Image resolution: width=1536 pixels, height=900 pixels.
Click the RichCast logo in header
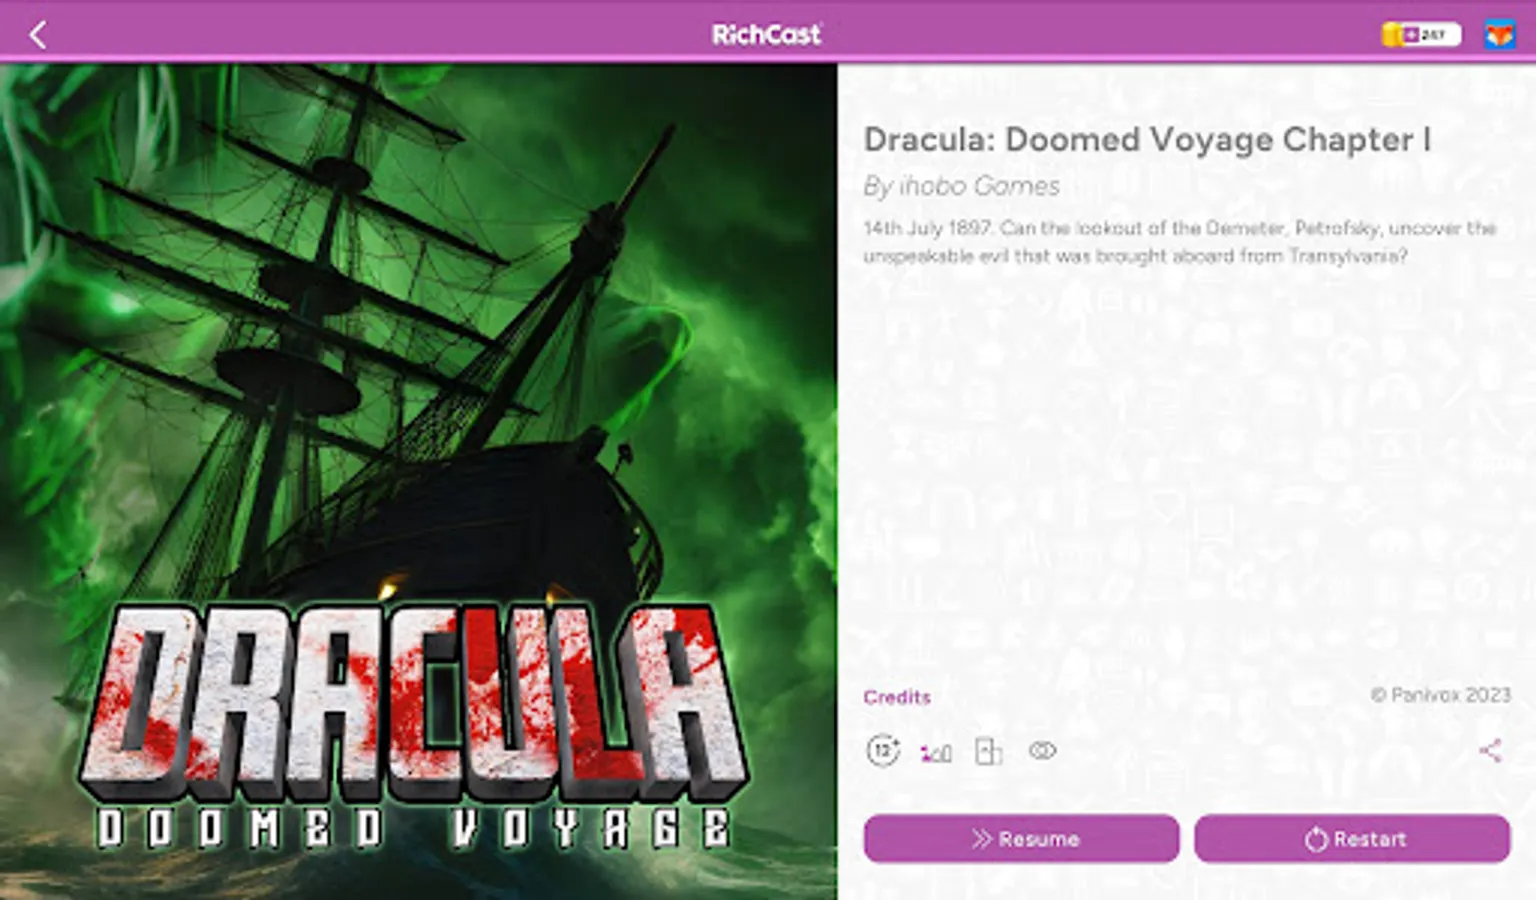click(767, 35)
